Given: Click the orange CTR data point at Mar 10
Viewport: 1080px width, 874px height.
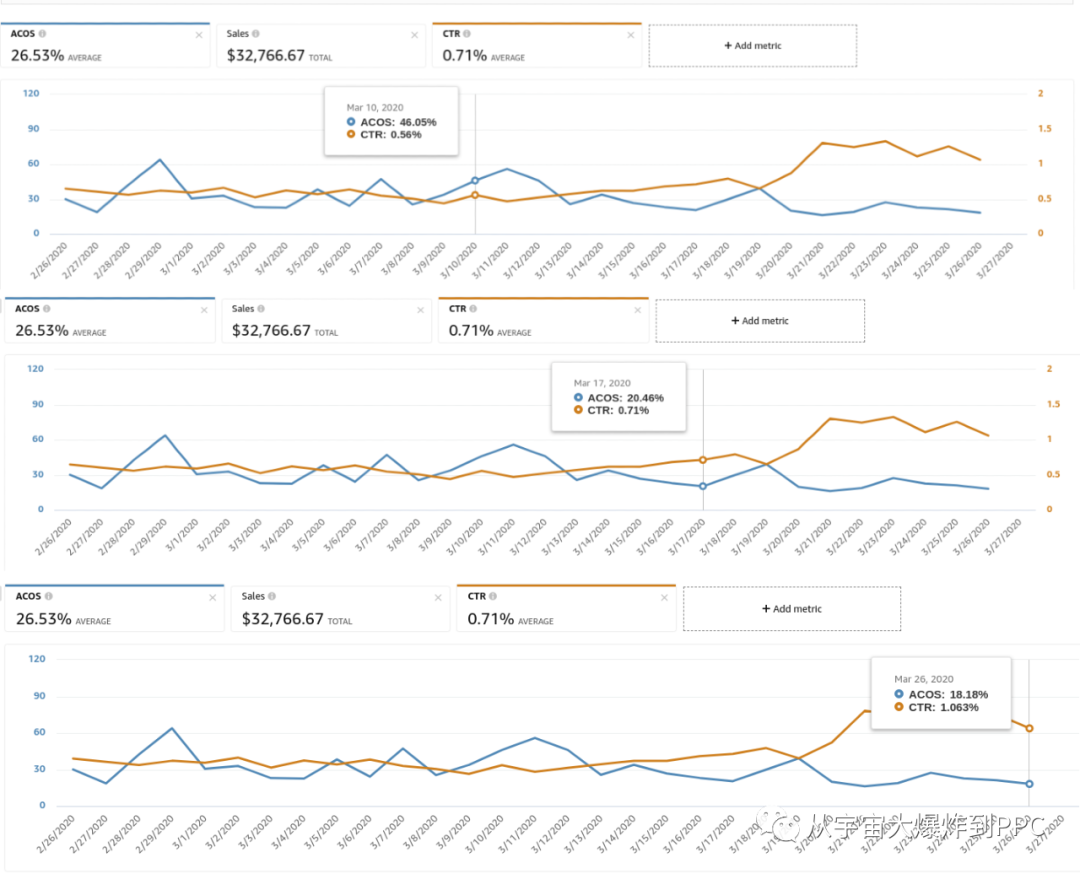Looking at the screenshot, I should [475, 195].
